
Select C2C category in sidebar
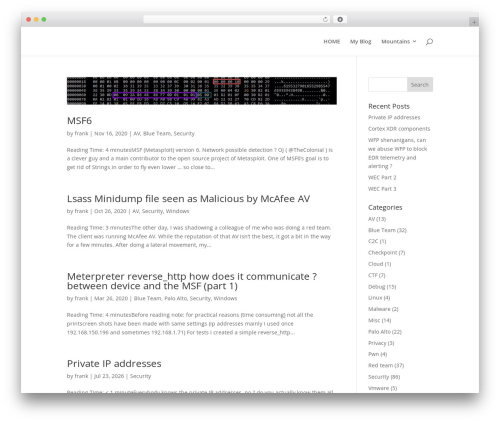point(373,241)
